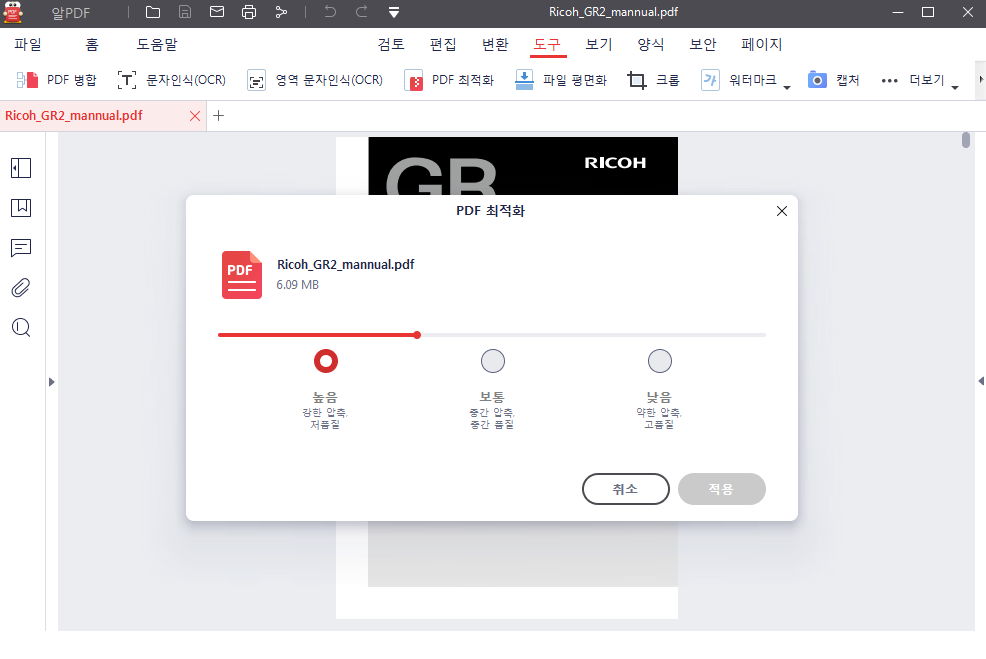Click the 알PDF app logo icon

point(13,13)
